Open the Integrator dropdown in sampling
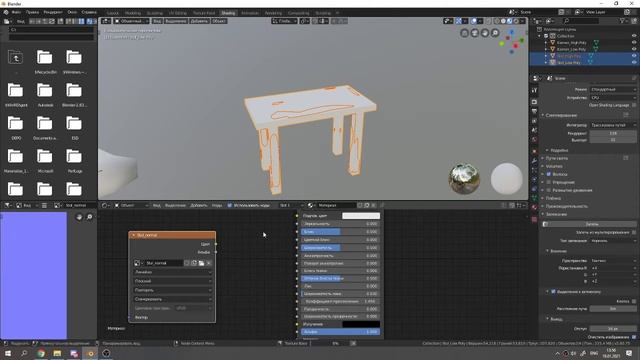The width and height of the screenshot is (640, 360). coord(613,125)
